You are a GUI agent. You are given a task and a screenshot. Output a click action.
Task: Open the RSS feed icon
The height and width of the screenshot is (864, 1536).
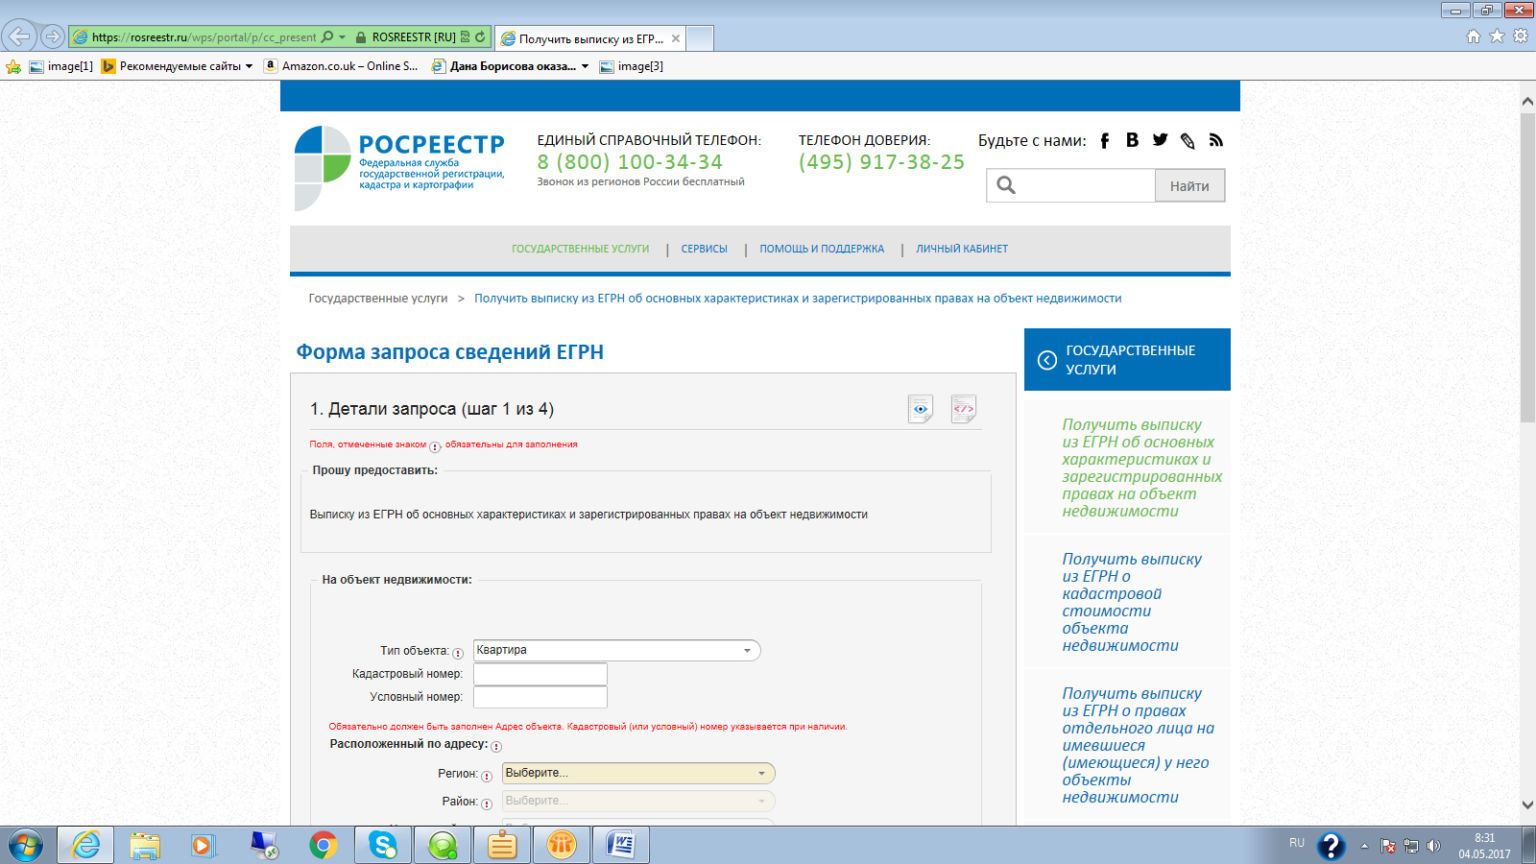click(1216, 141)
